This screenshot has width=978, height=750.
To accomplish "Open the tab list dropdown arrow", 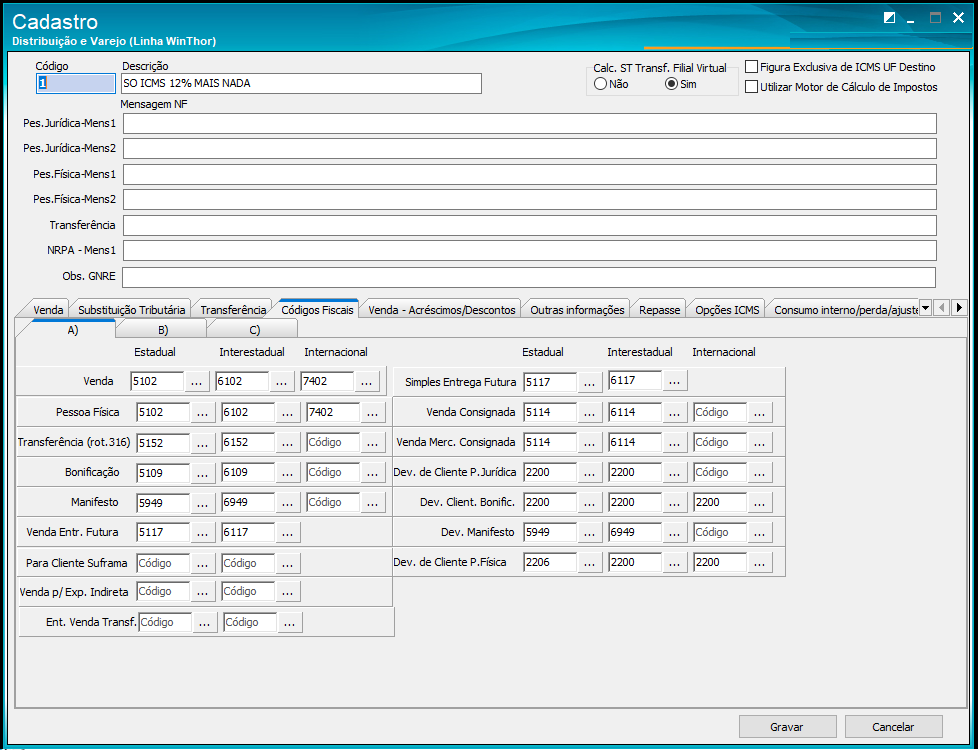I will click(926, 308).
